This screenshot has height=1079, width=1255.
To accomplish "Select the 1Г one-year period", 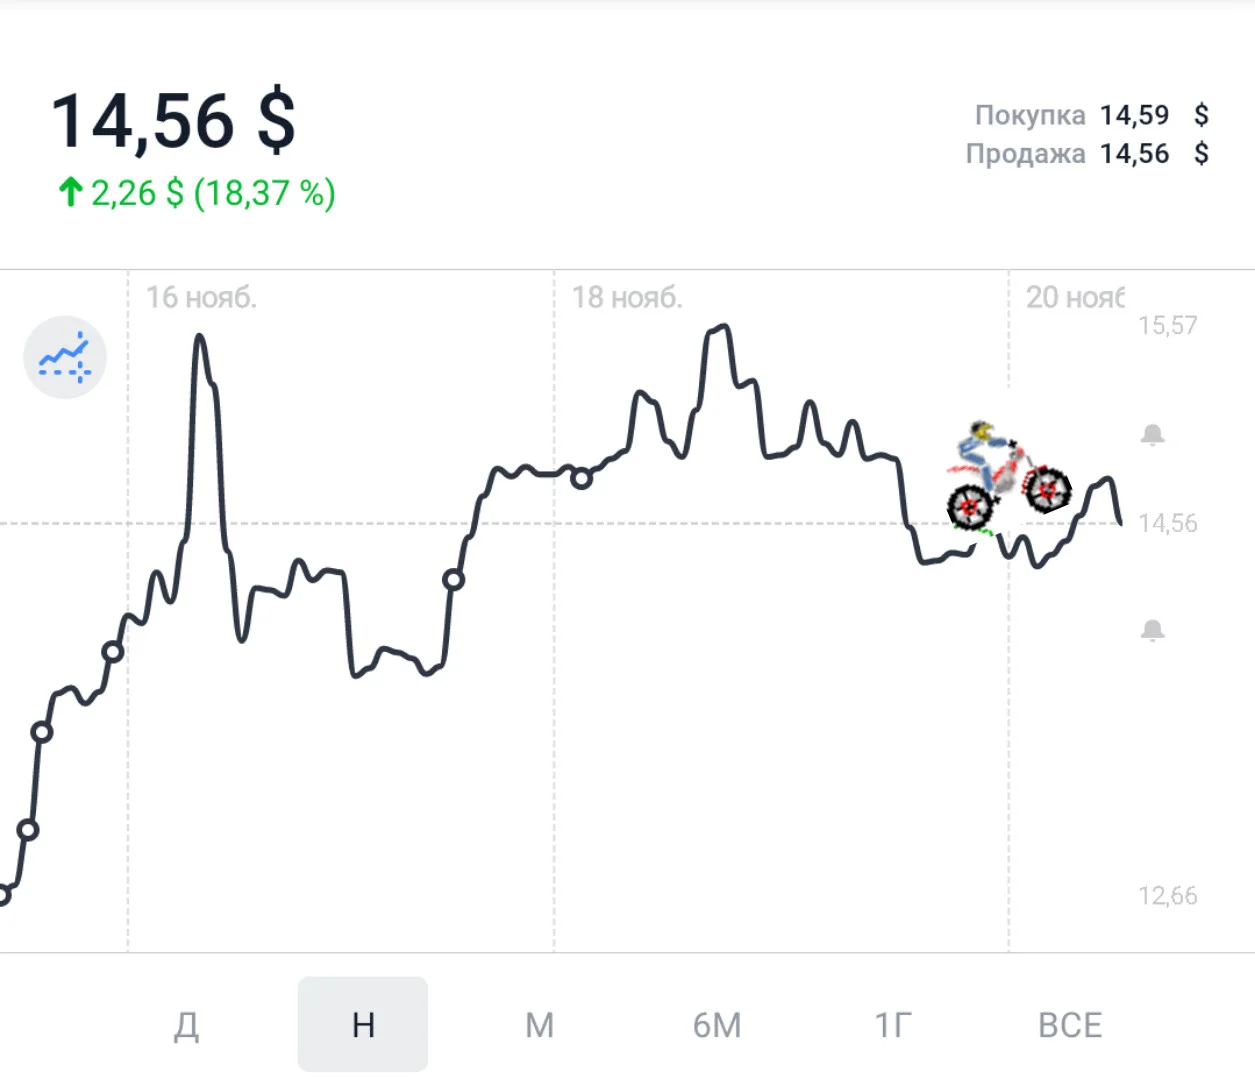I will point(893,1025).
